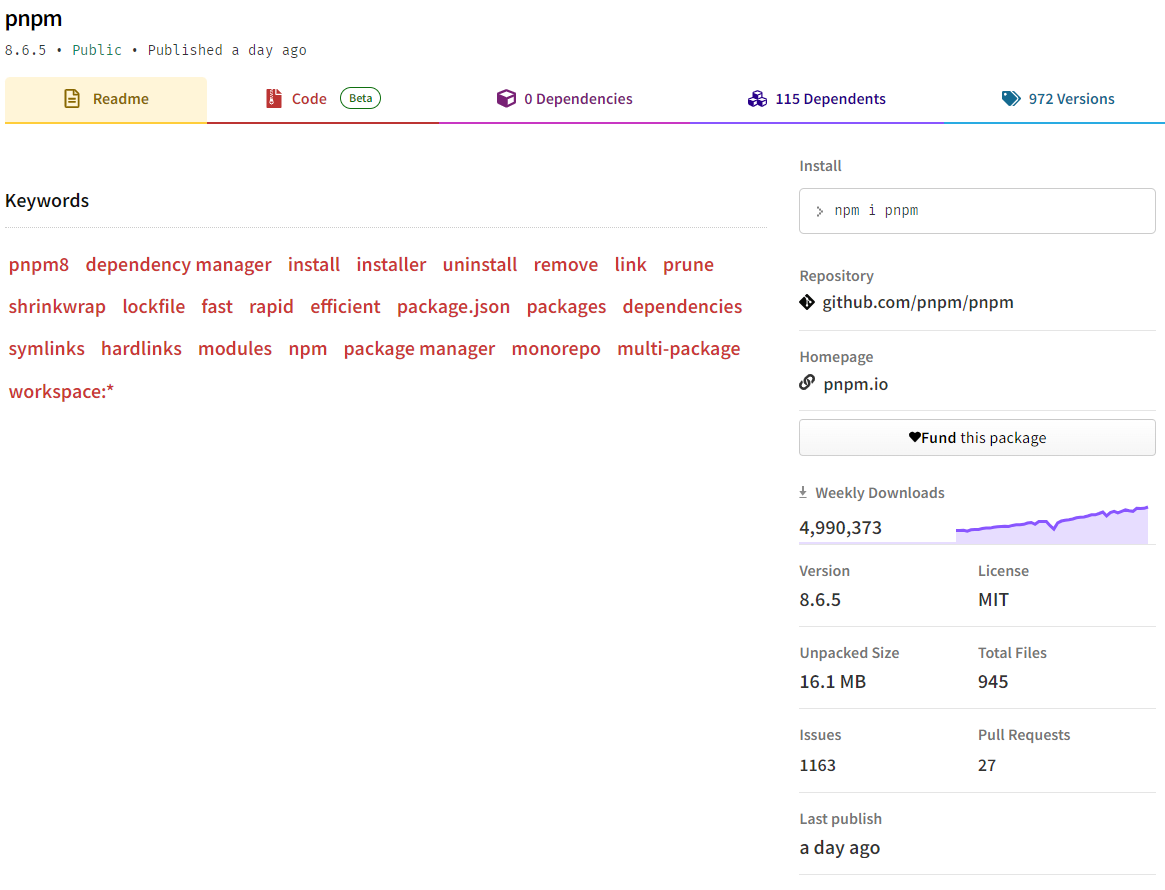
Task: Click the Last publish value a day ago
Action: pos(840,848)
